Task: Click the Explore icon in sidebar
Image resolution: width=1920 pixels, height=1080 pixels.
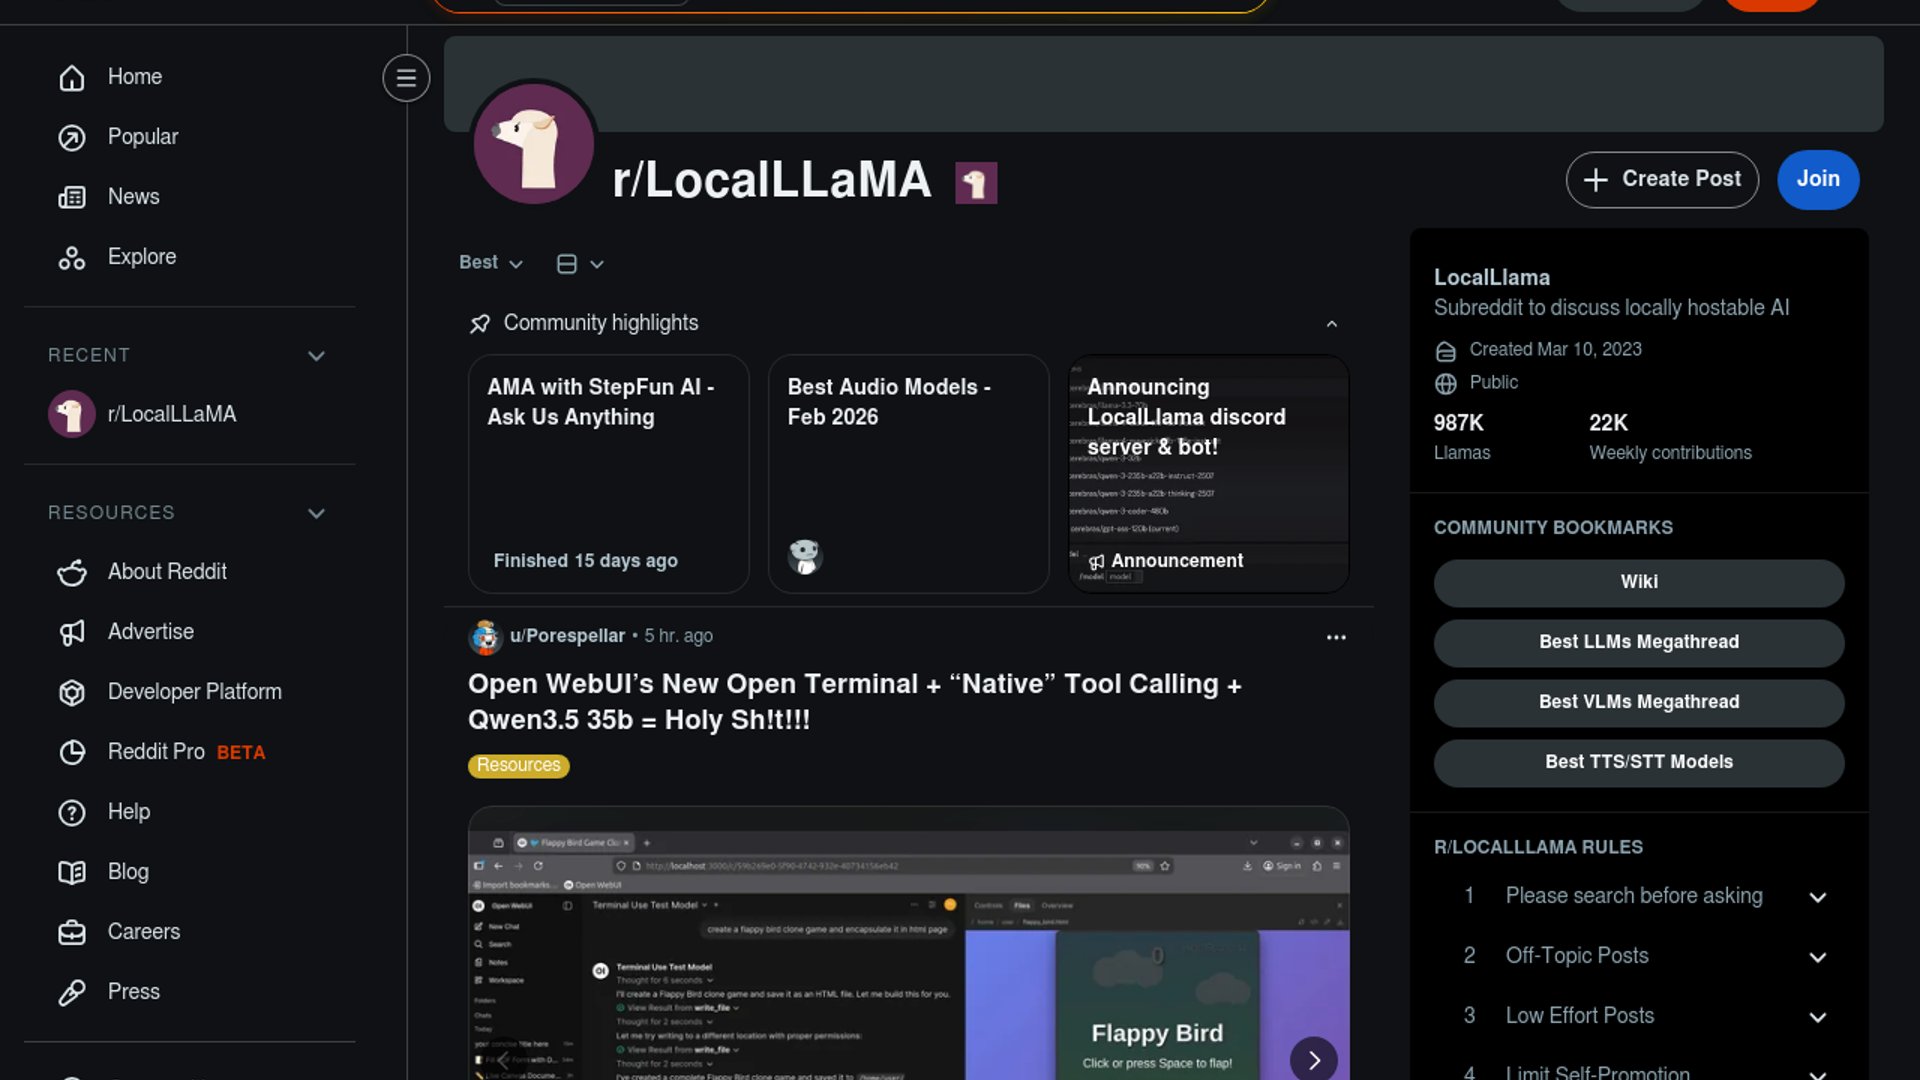Action: click(72, 258)
